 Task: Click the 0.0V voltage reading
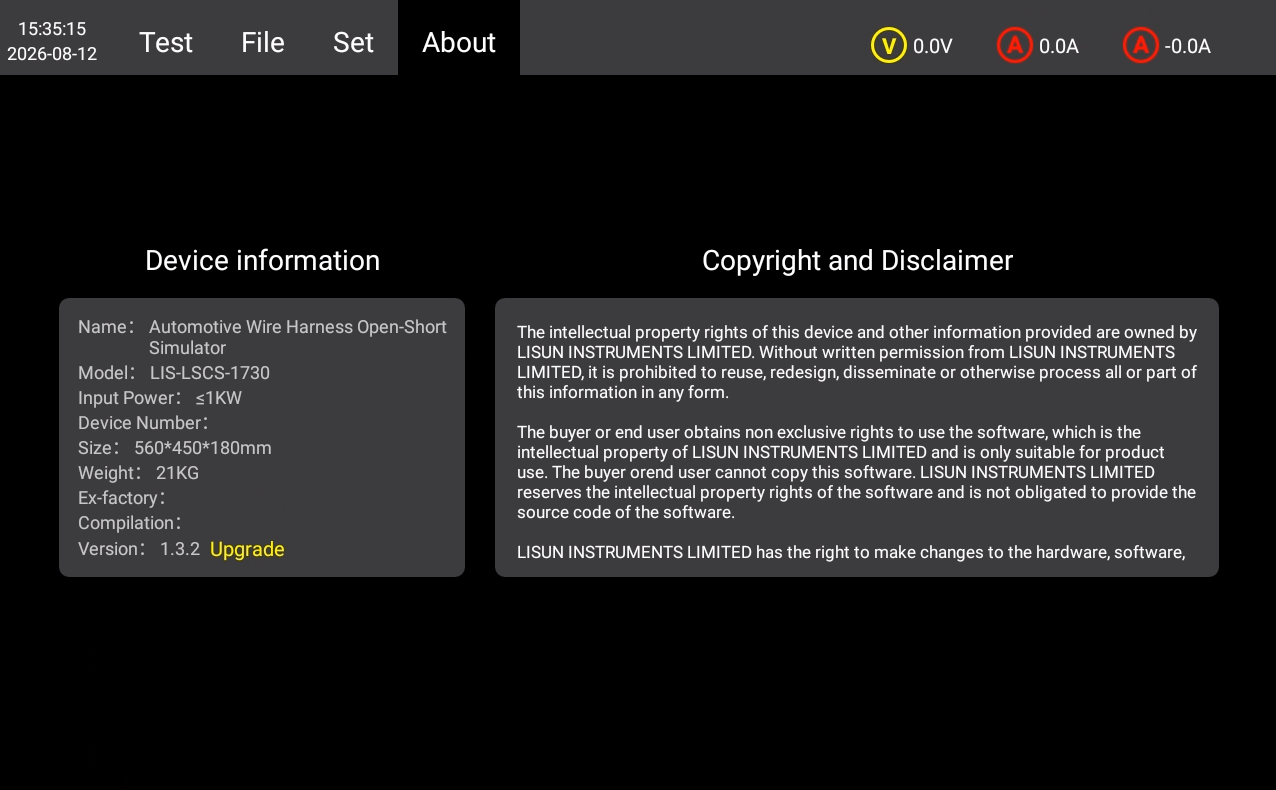[x=933, y=46]
